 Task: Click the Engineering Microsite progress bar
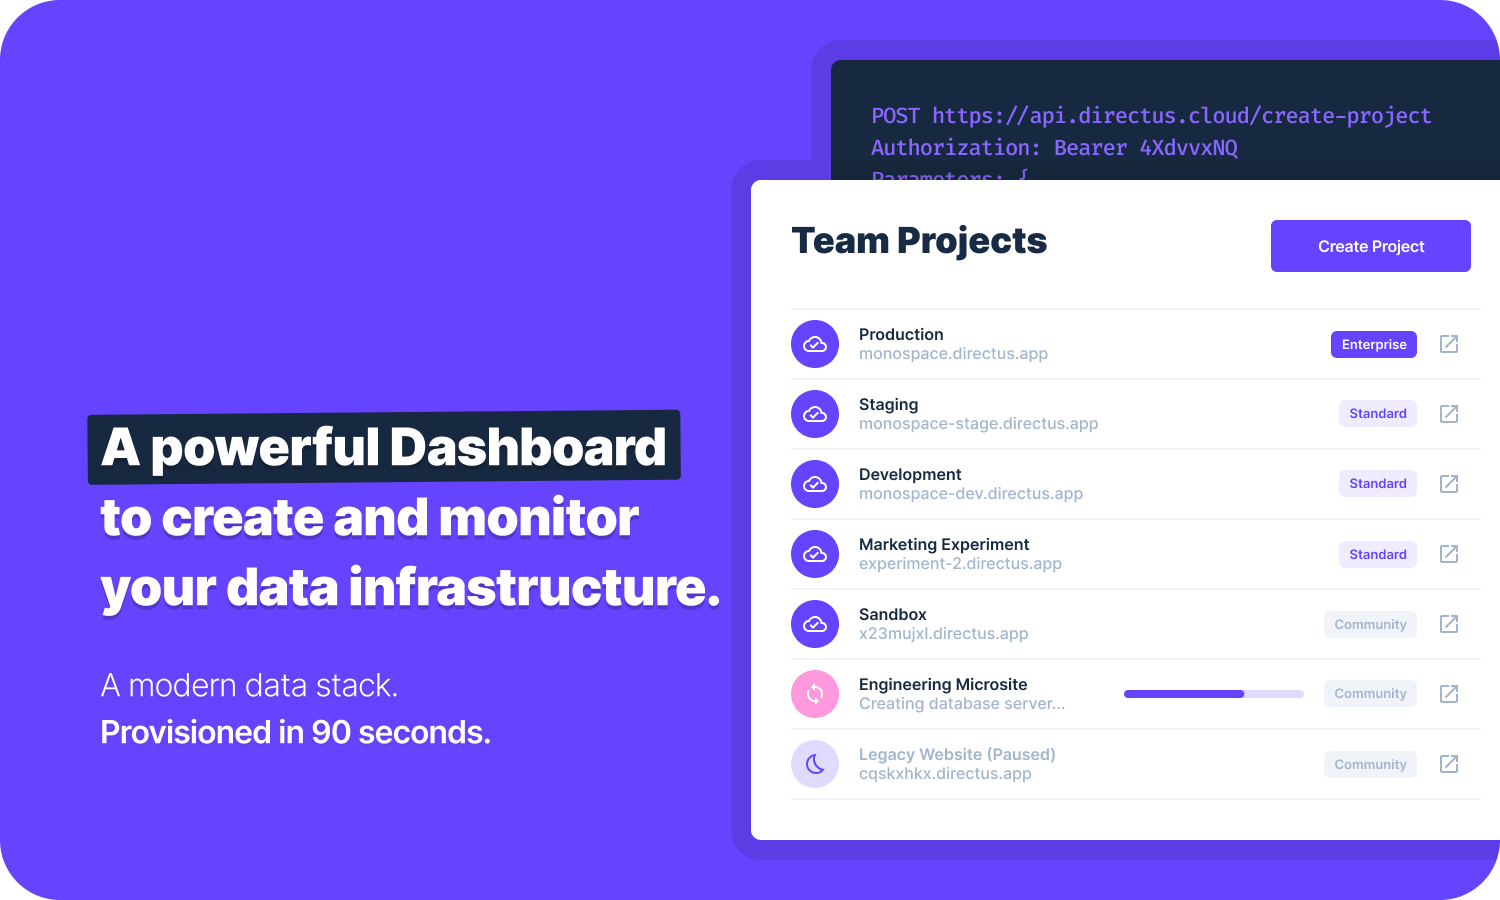[x=1214, y=694]
